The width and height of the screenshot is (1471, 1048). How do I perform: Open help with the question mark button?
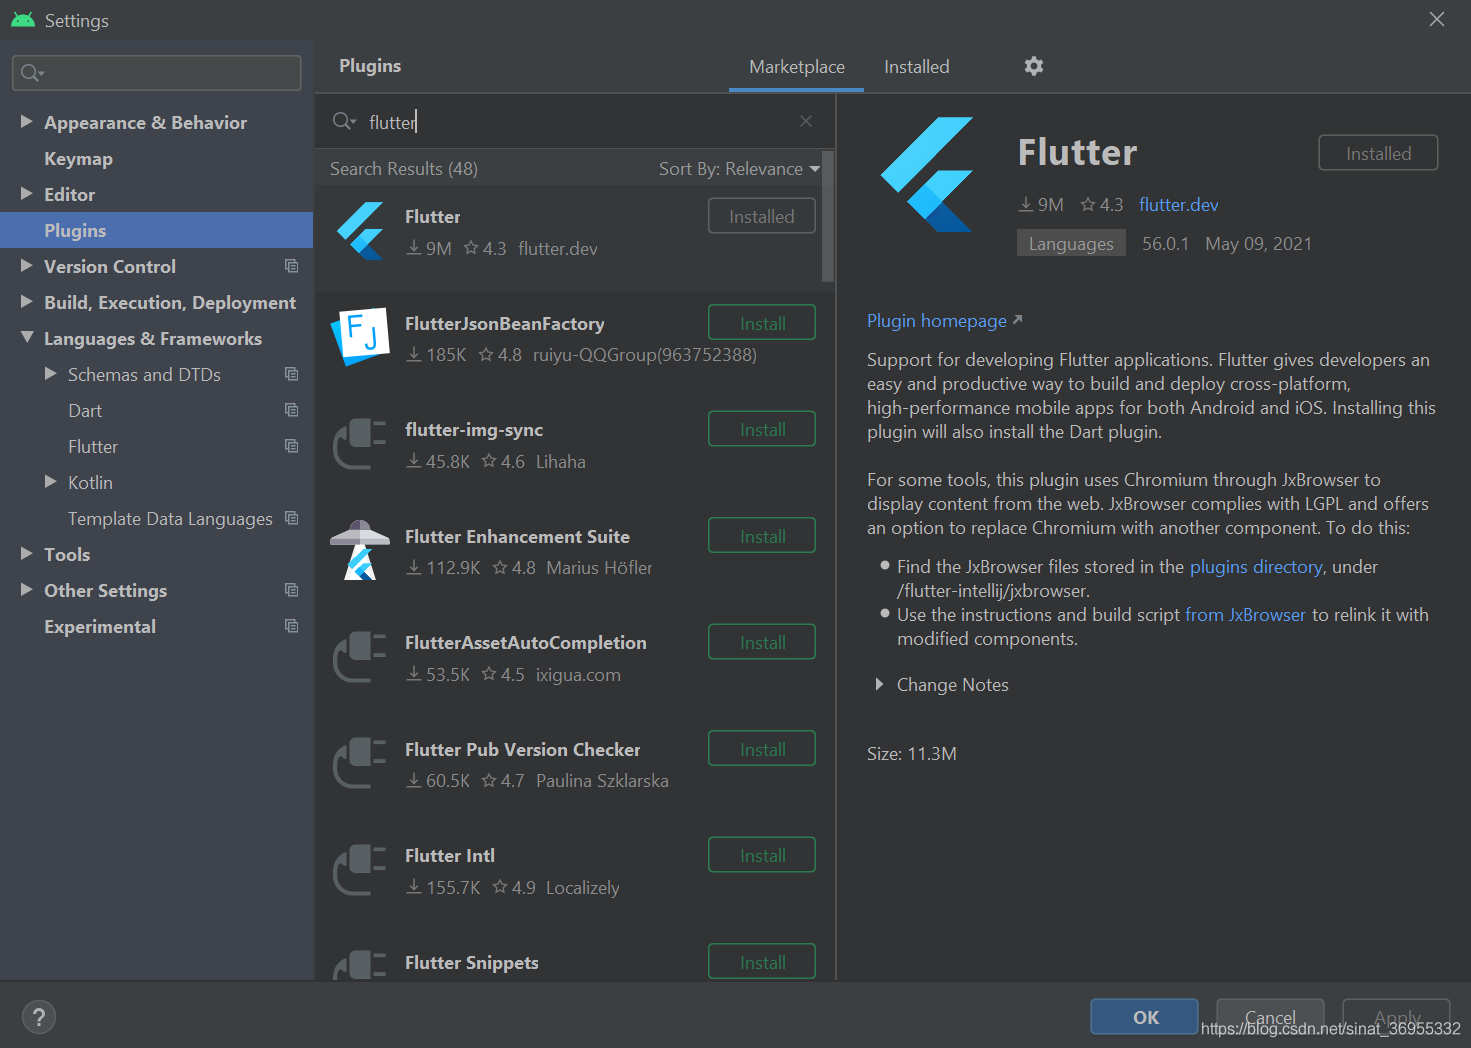click(39, 1018)
